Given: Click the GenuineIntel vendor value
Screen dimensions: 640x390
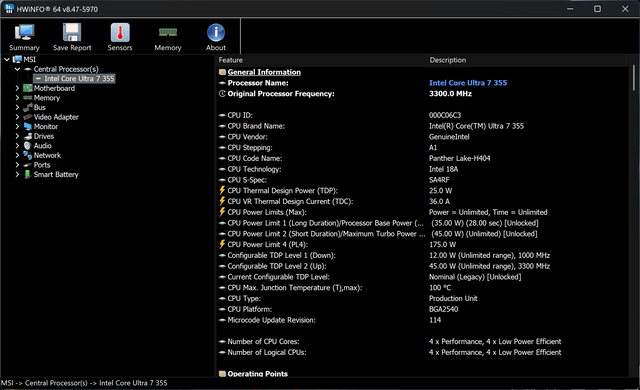Looking at the screenshot, I should [x=449, y=137].
